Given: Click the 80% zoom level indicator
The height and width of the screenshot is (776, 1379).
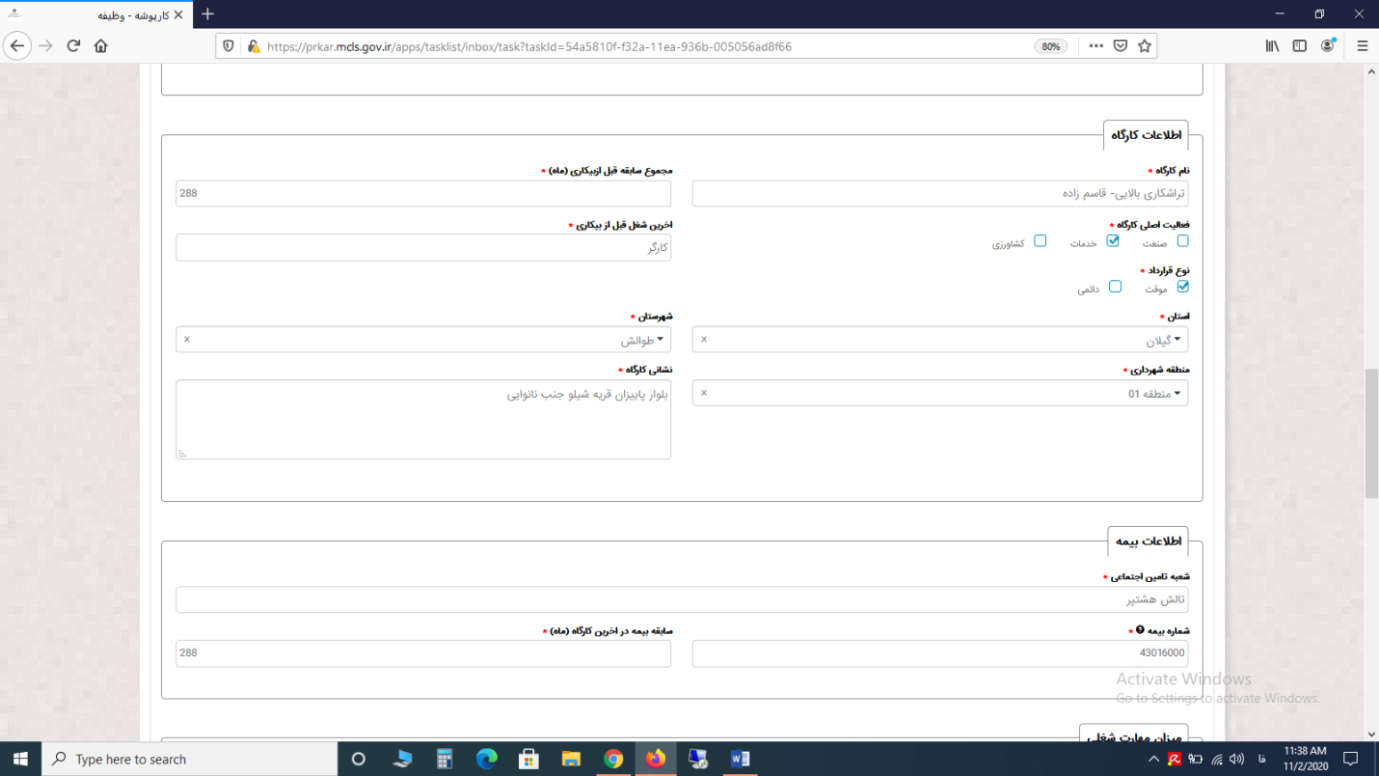Looking at the screenshot, I should click(1050, 46).
